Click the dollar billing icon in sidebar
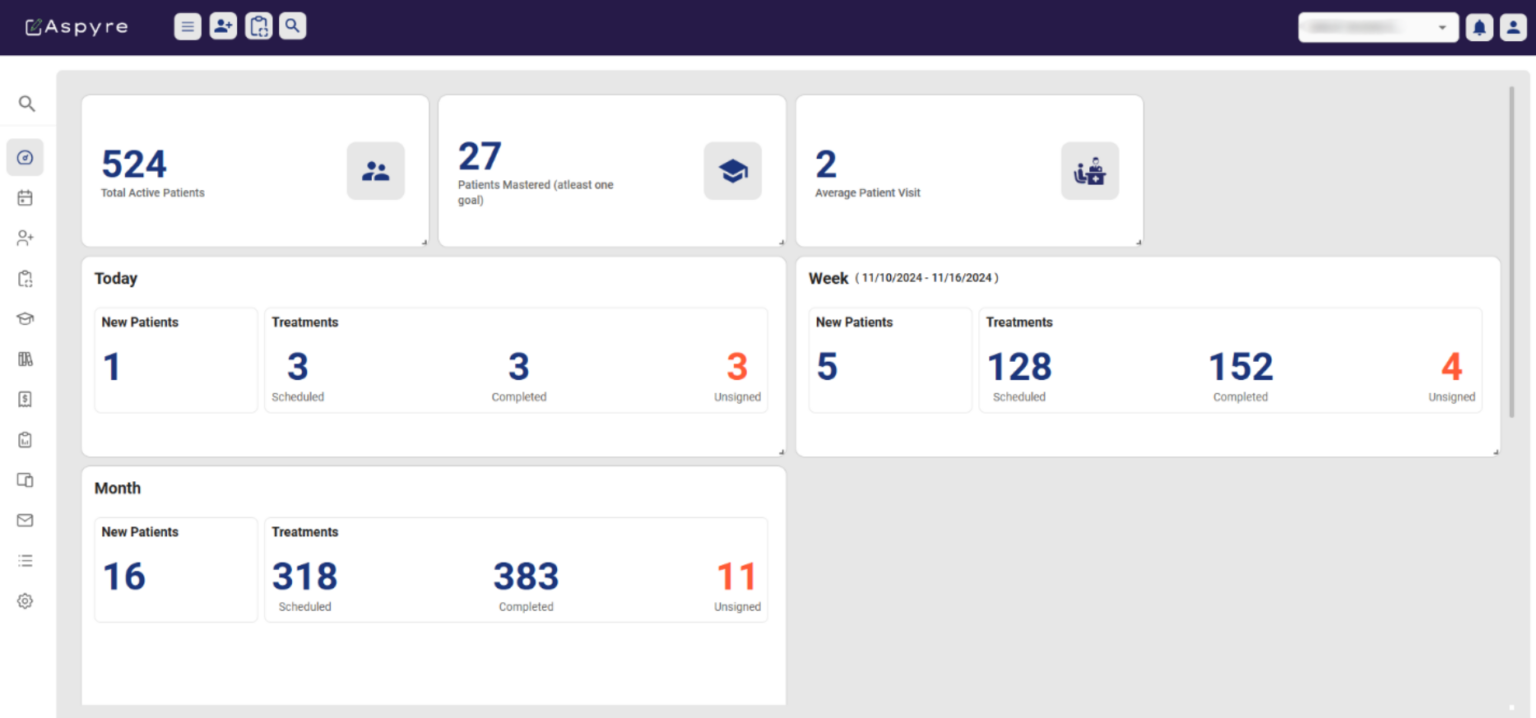 click(25, 399)
